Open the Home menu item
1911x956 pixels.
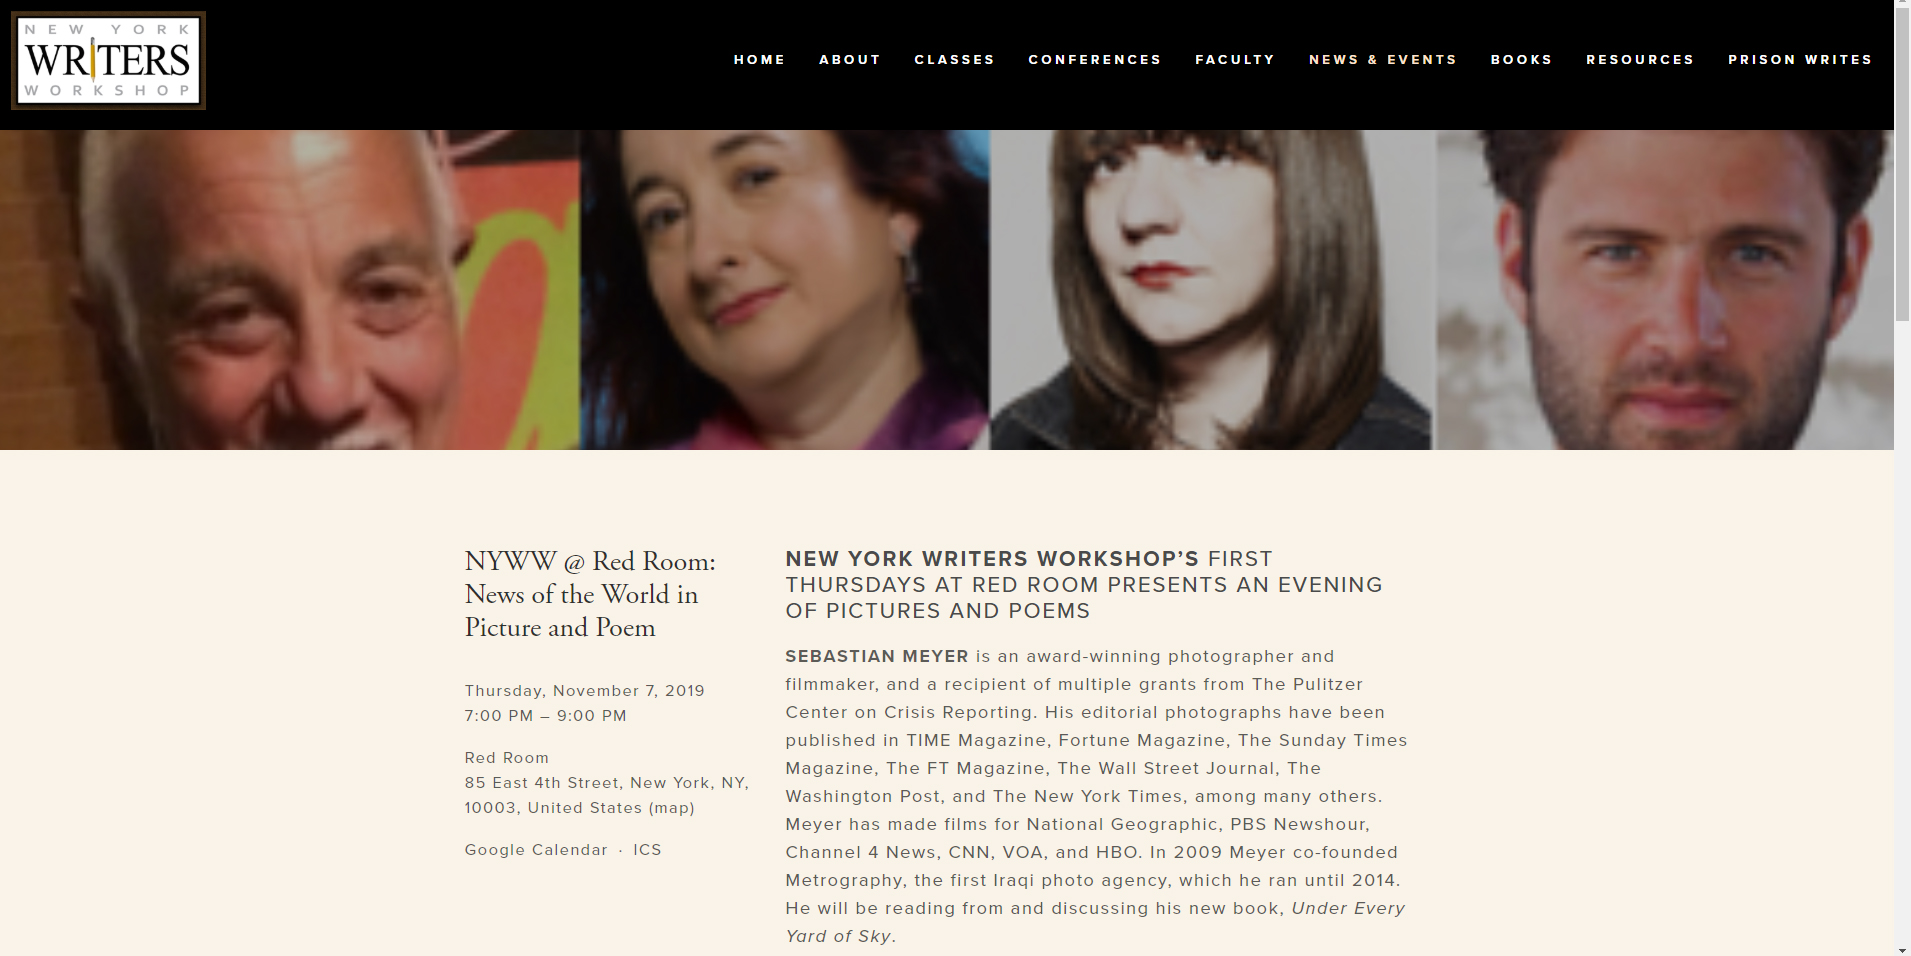tap(759, 60)
